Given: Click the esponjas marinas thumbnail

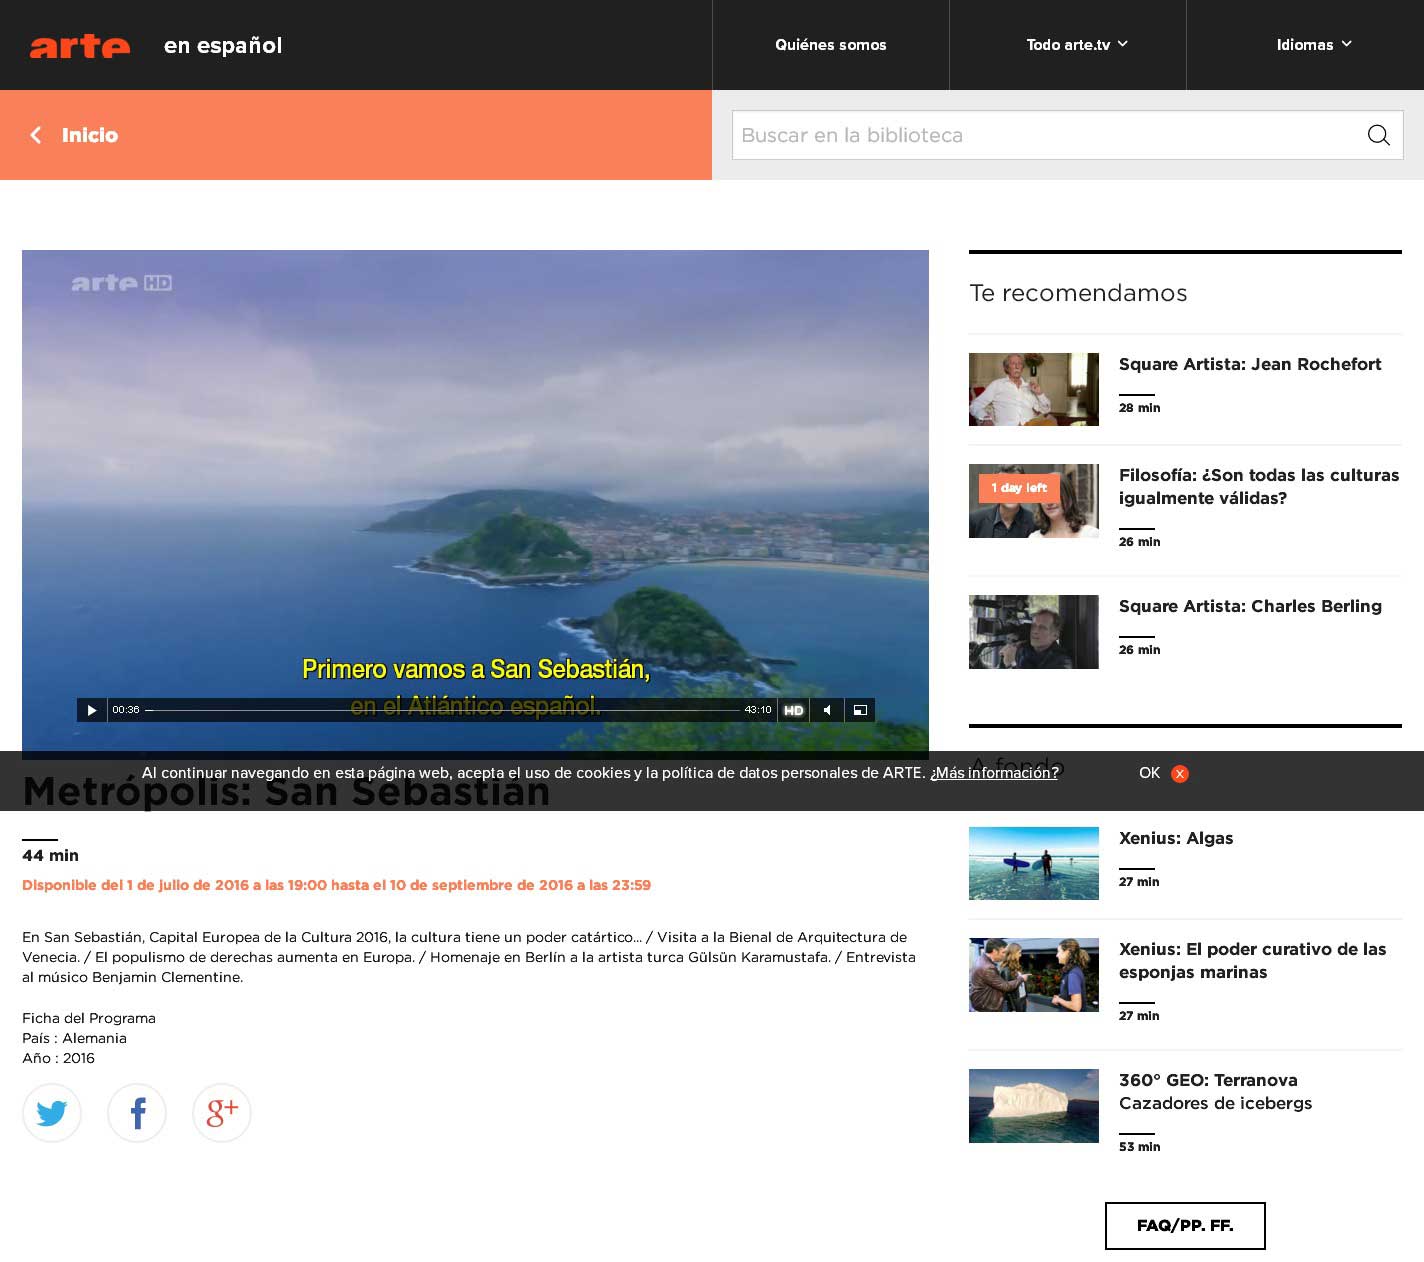Looking at the screenshot, I should coord(1034,975).
